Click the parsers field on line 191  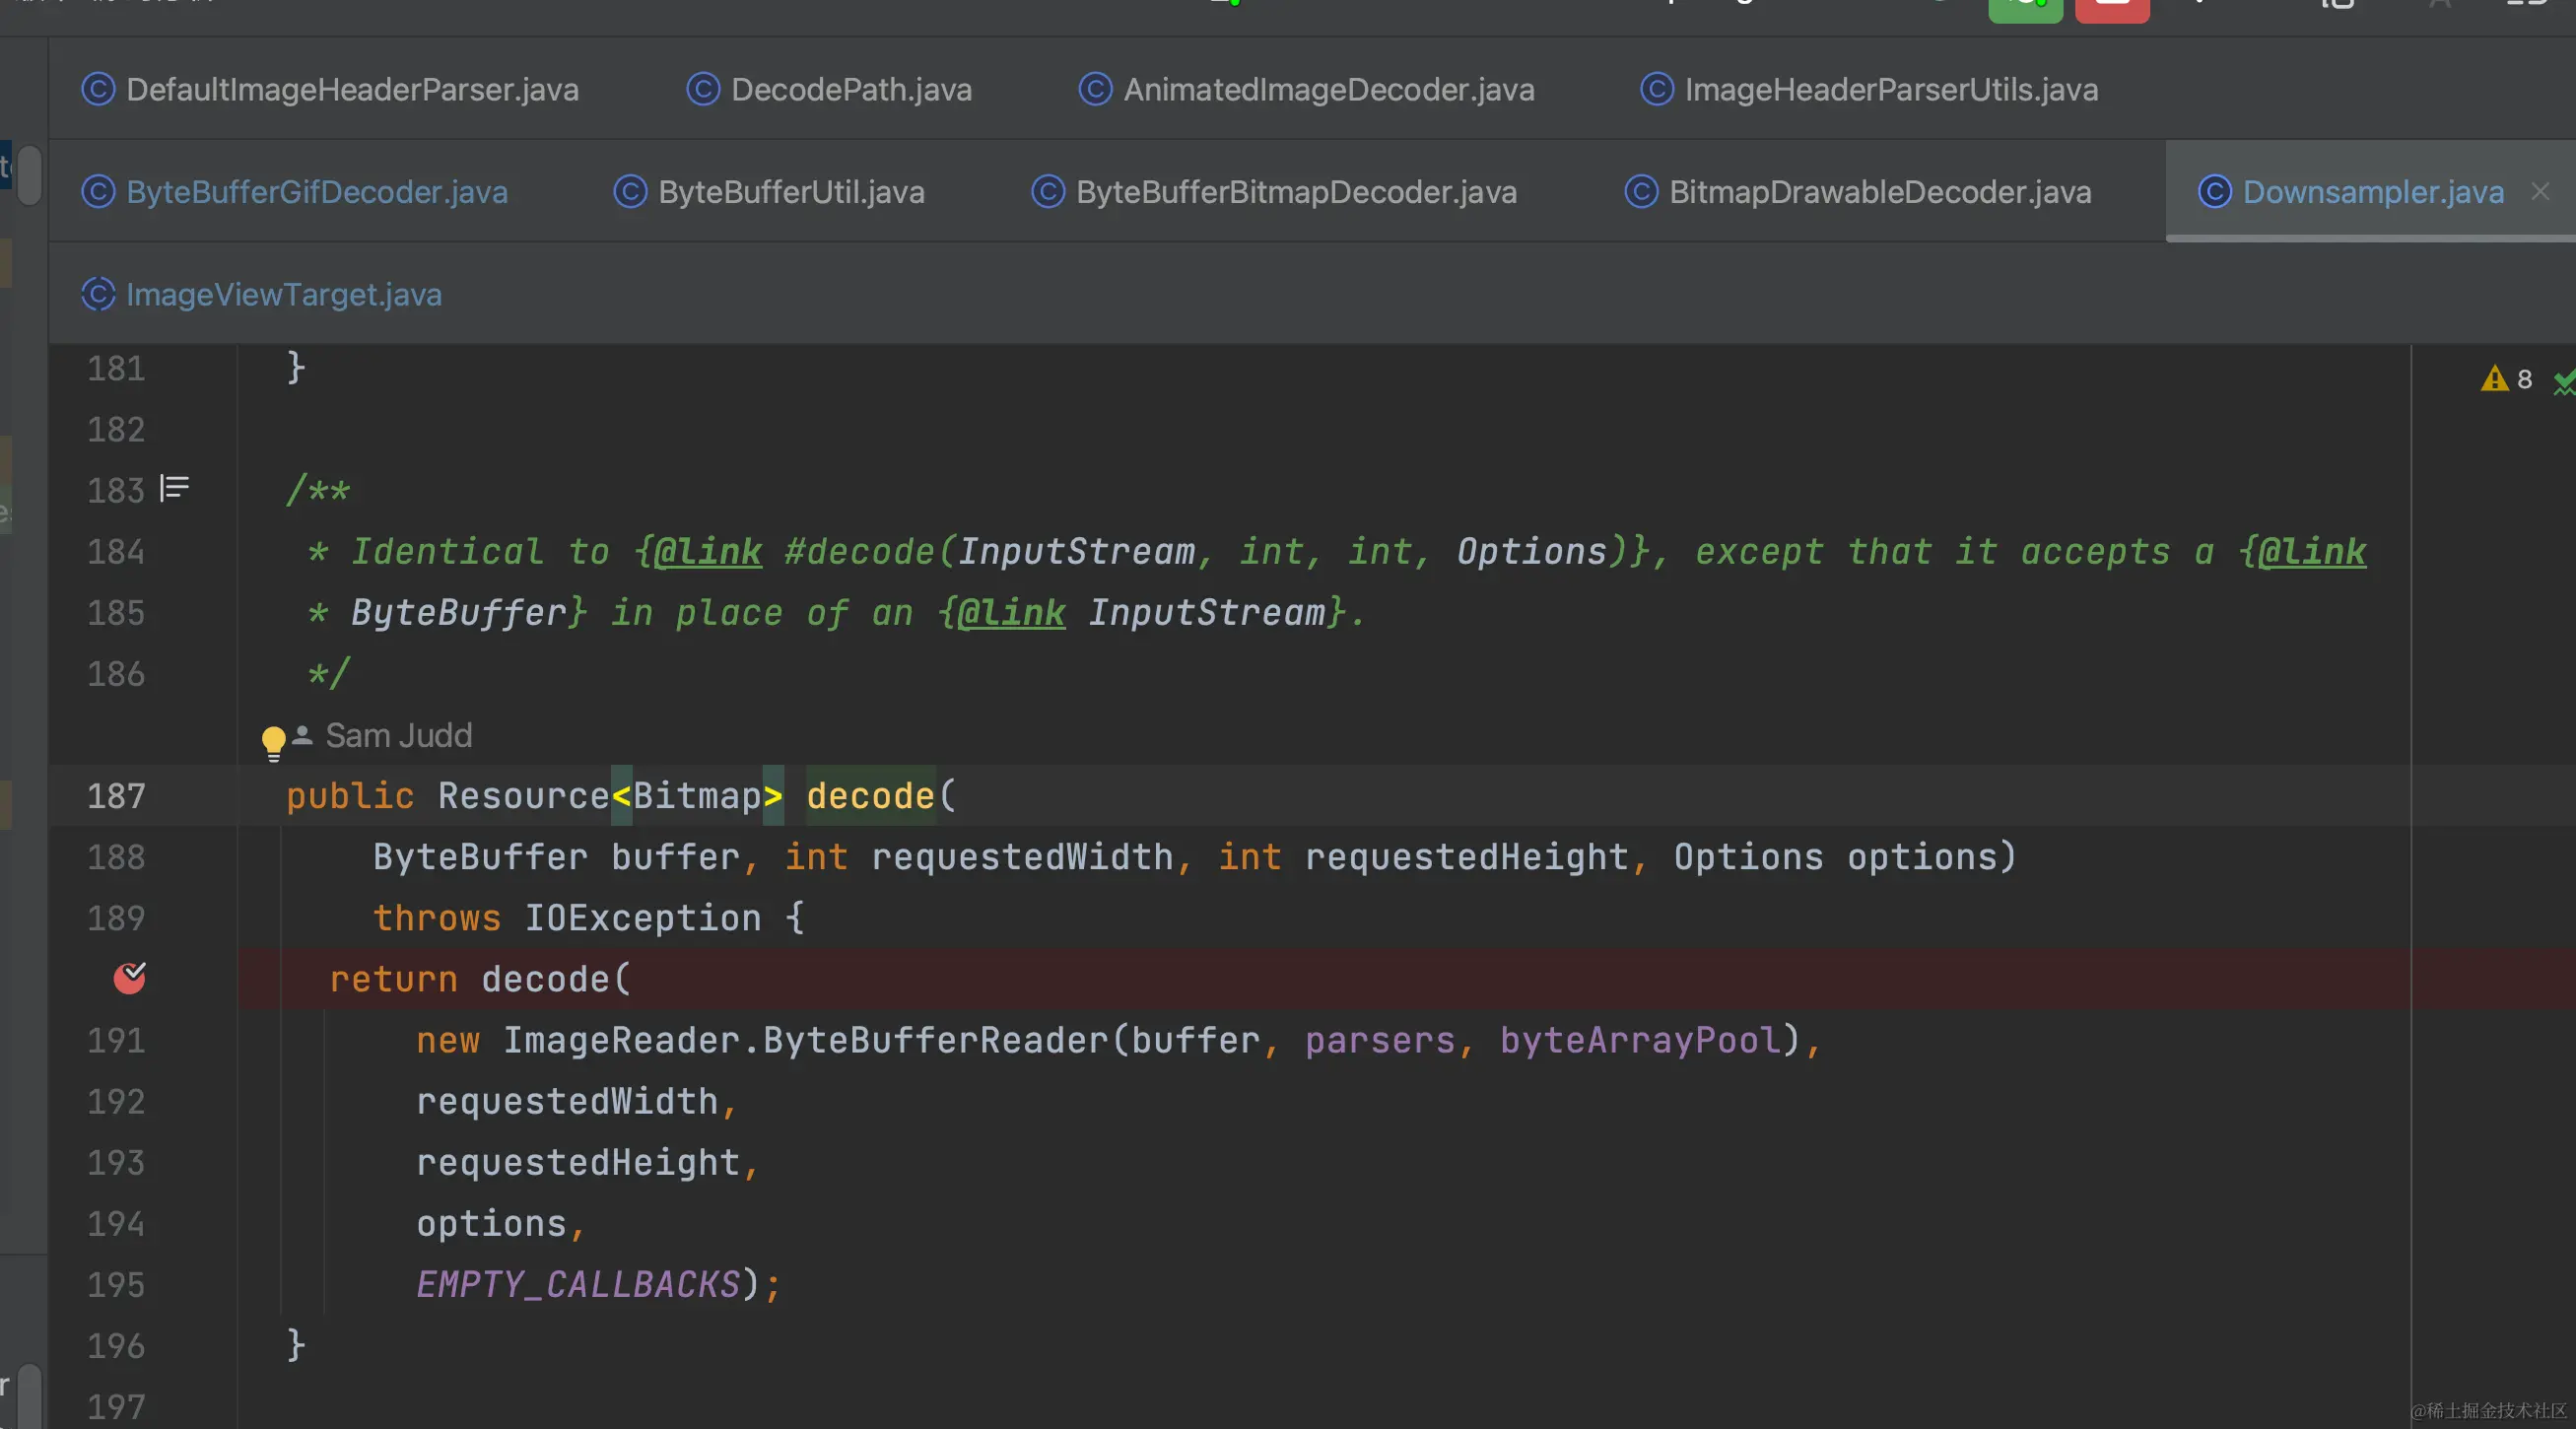1380,1040
